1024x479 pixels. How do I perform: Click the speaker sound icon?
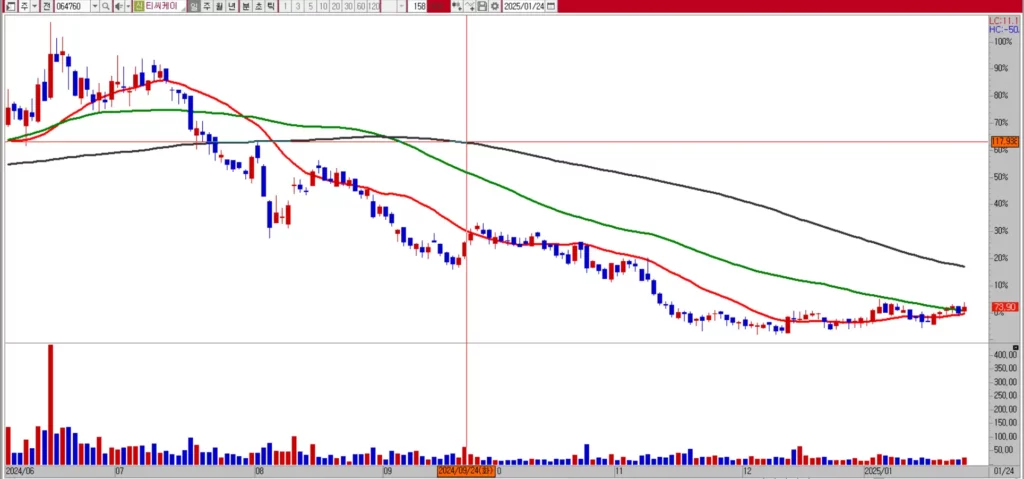pyautogui.click(x=119, y=7)
